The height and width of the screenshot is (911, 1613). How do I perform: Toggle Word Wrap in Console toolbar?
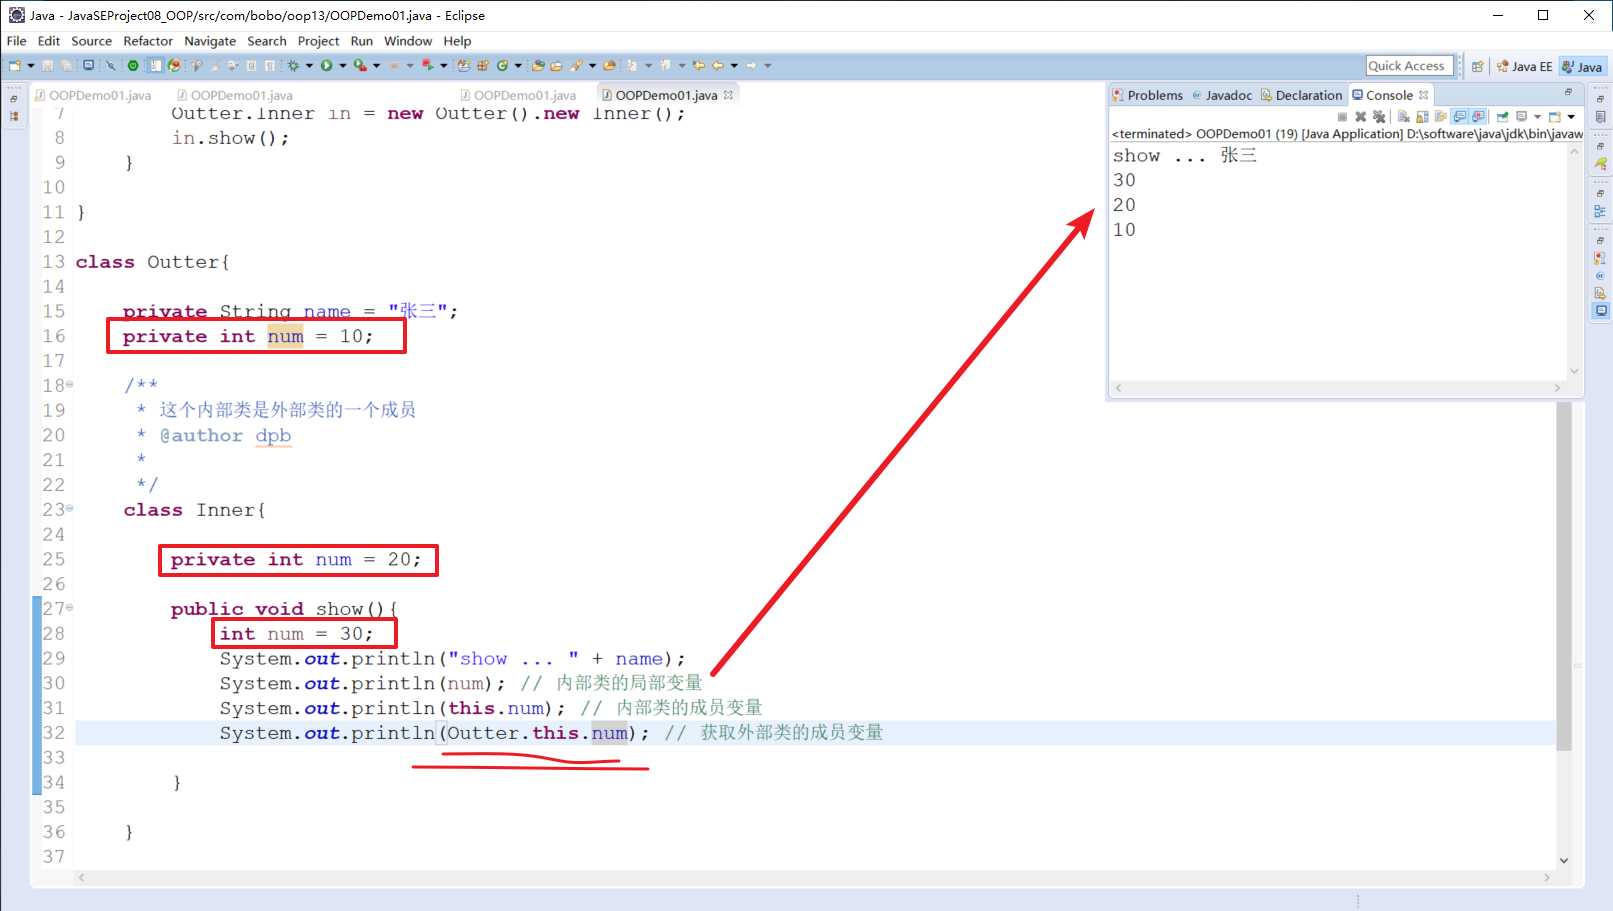[1441, 116]
